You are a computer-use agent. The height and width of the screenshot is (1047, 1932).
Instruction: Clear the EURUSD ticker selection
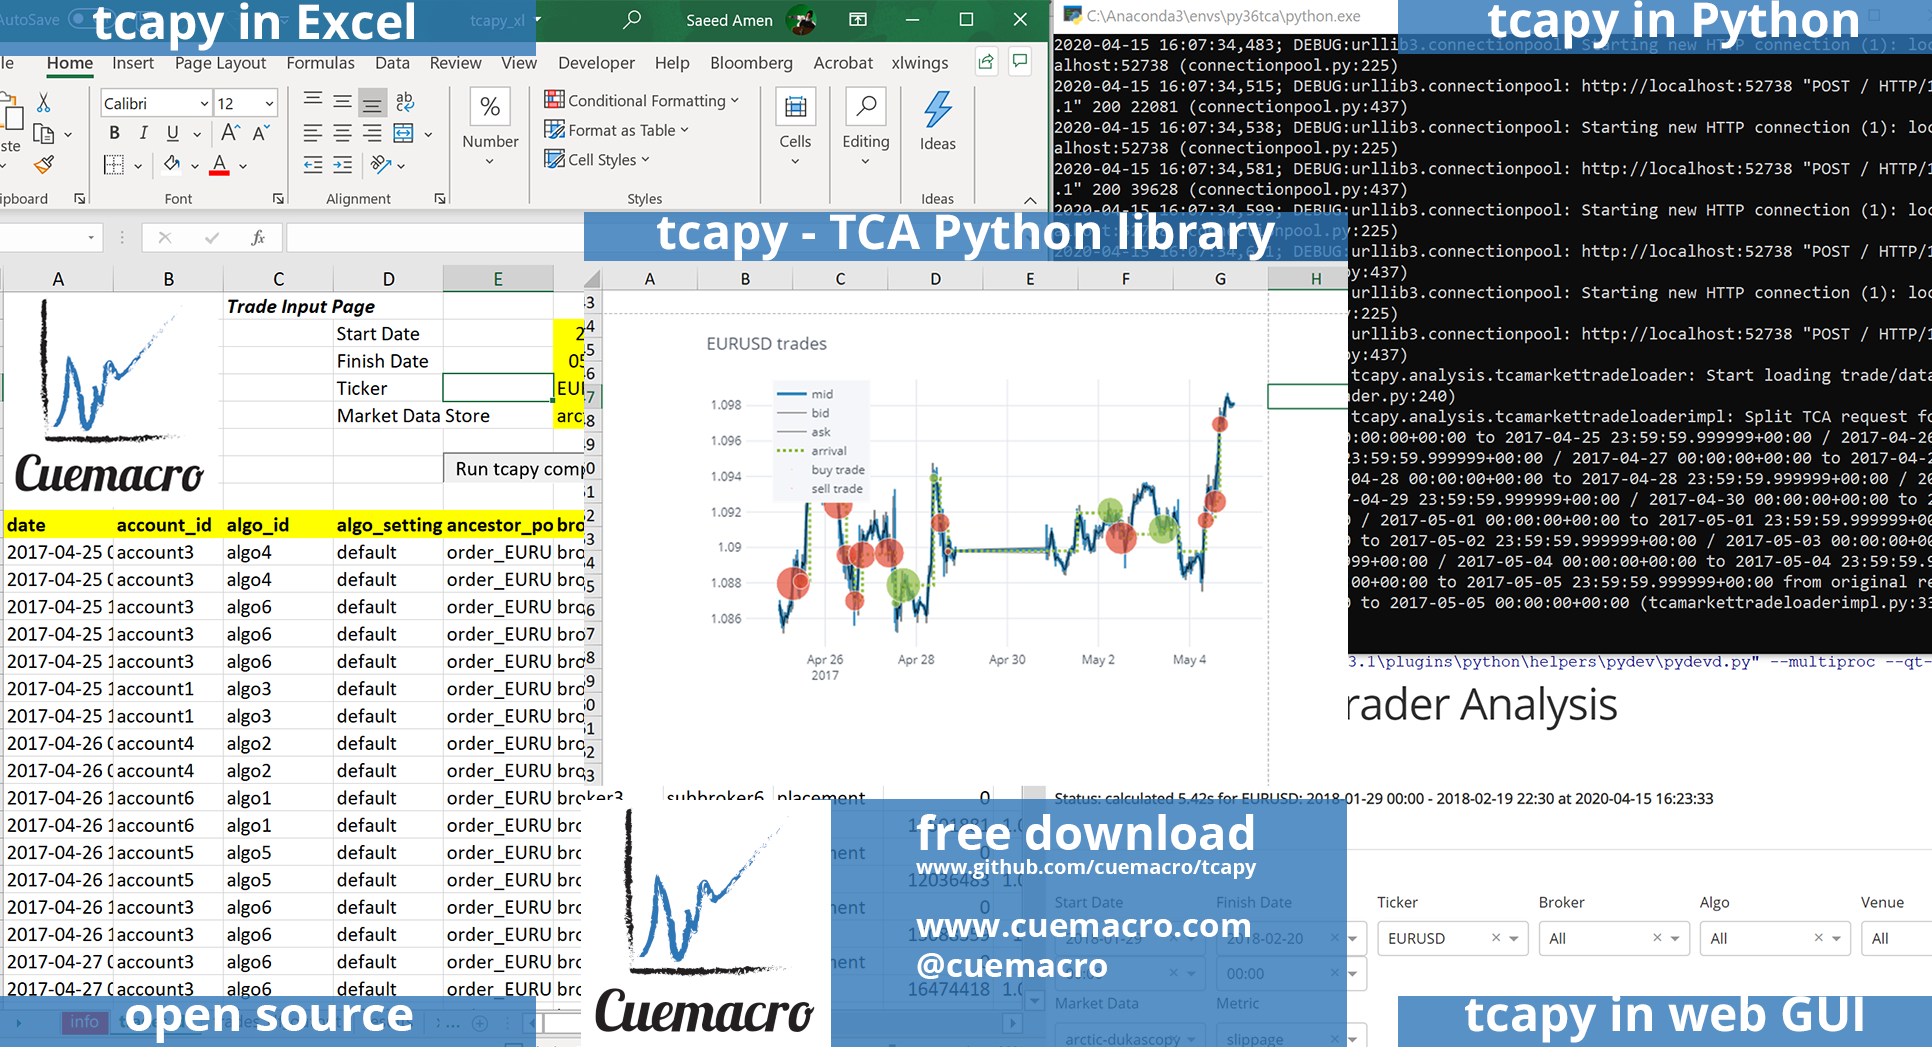(x=1496, y=937)
